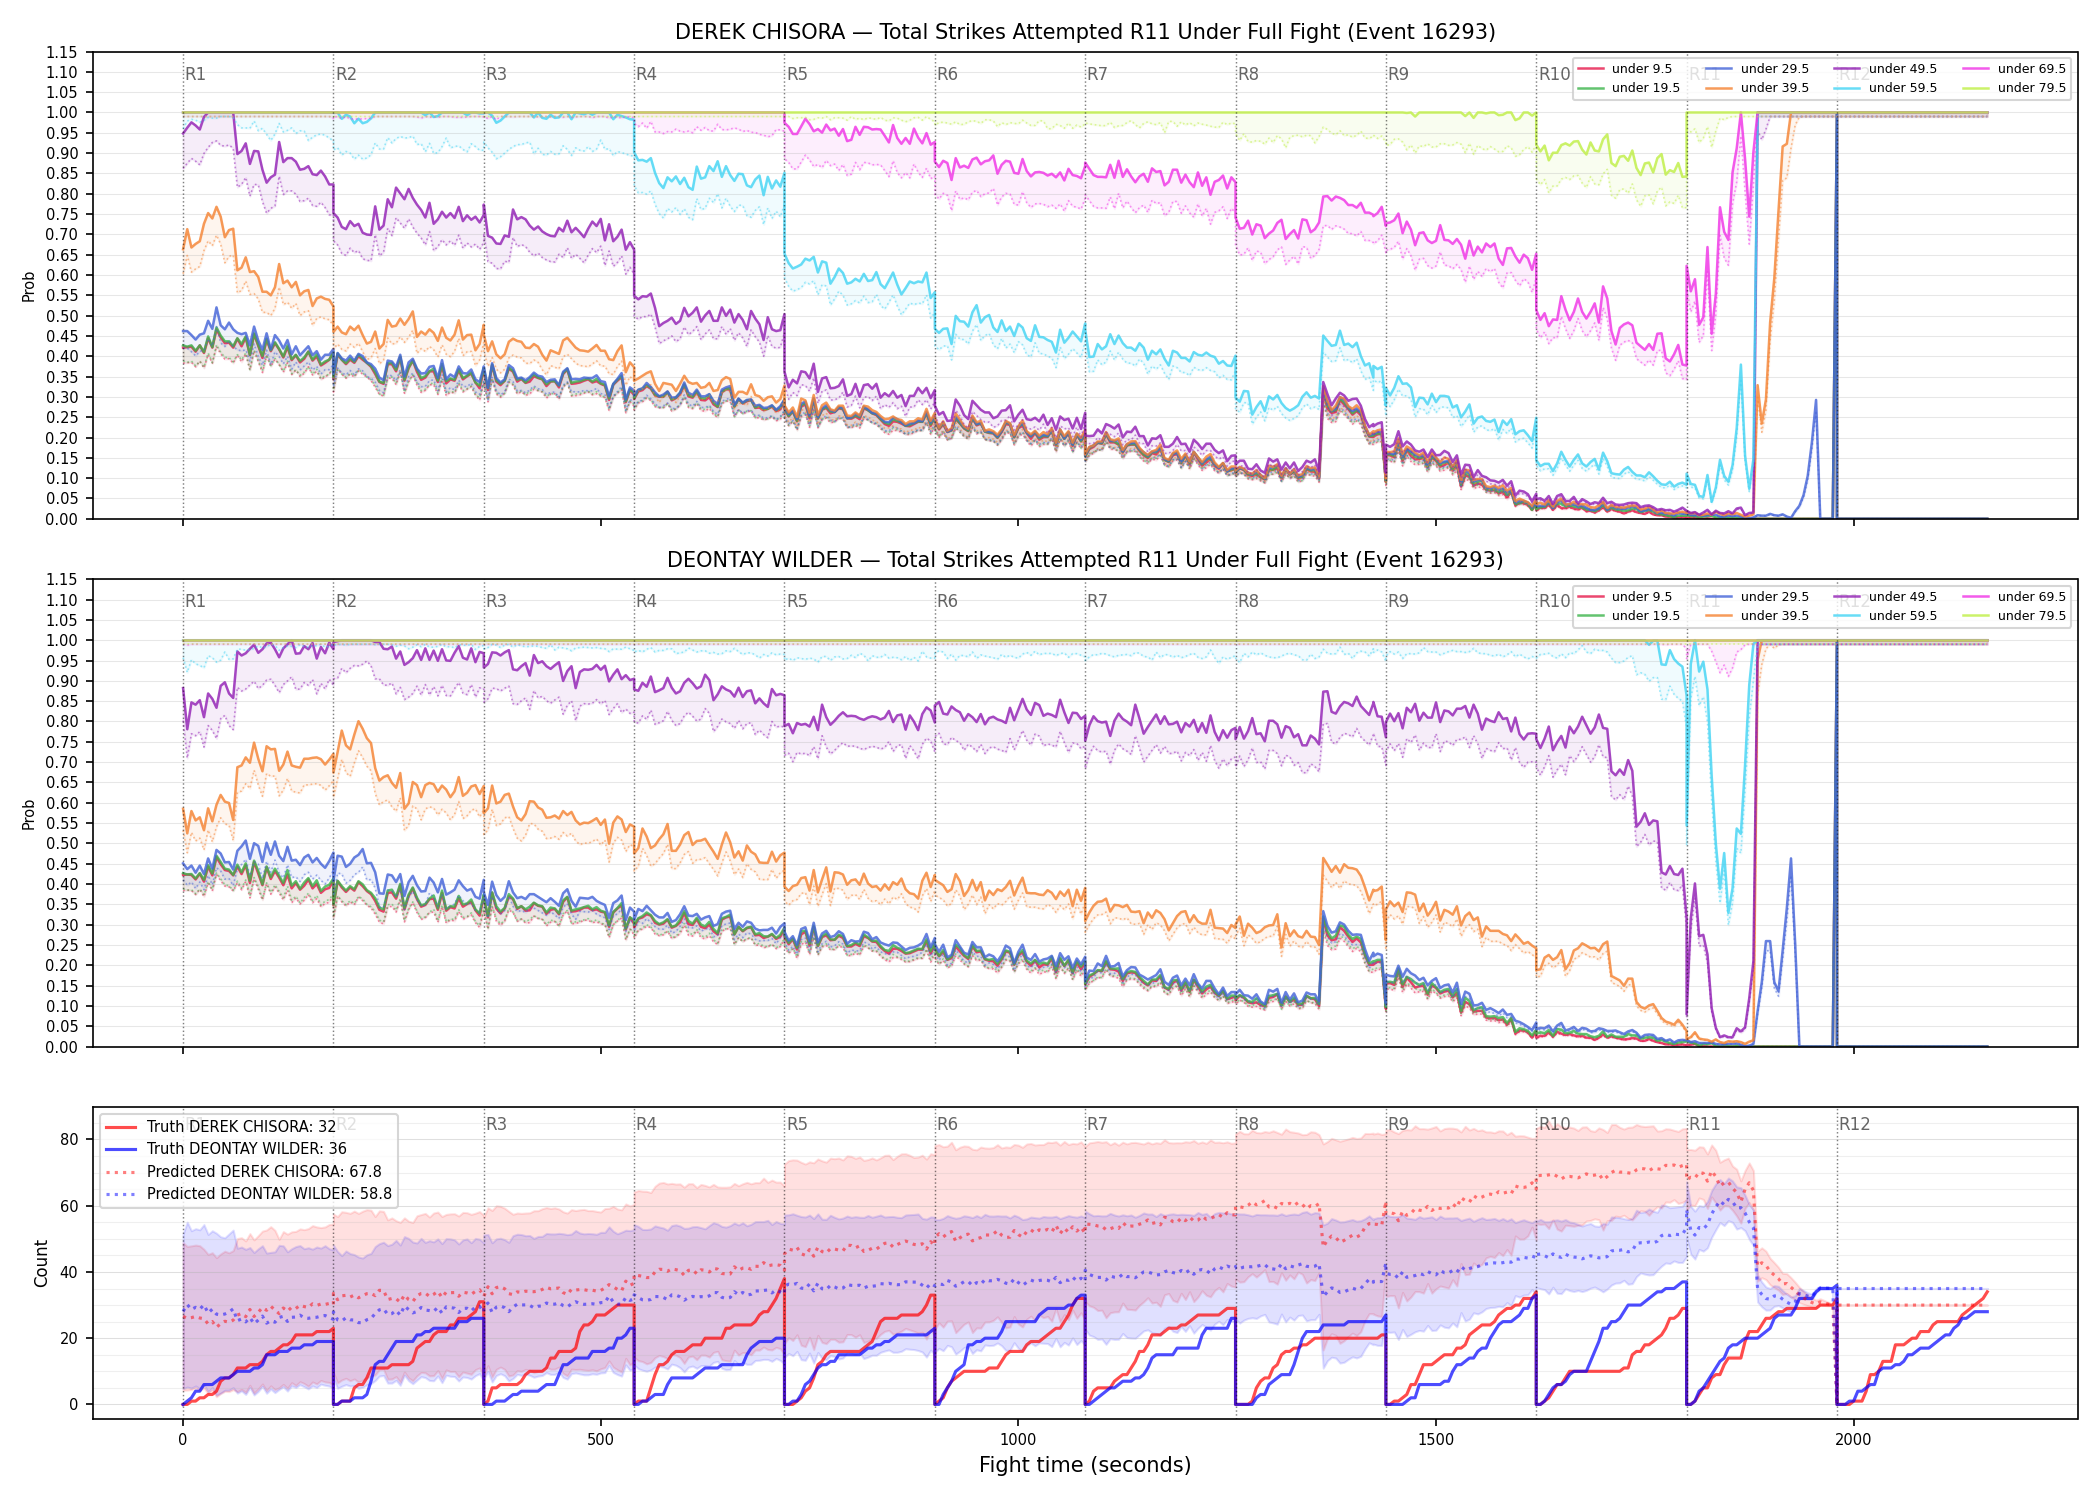Image resolution: width=2100 pixels, height=1500 pixels.
Task: Click the R7 marker in Chisora chart
Action: click(x=1097, y=74)
